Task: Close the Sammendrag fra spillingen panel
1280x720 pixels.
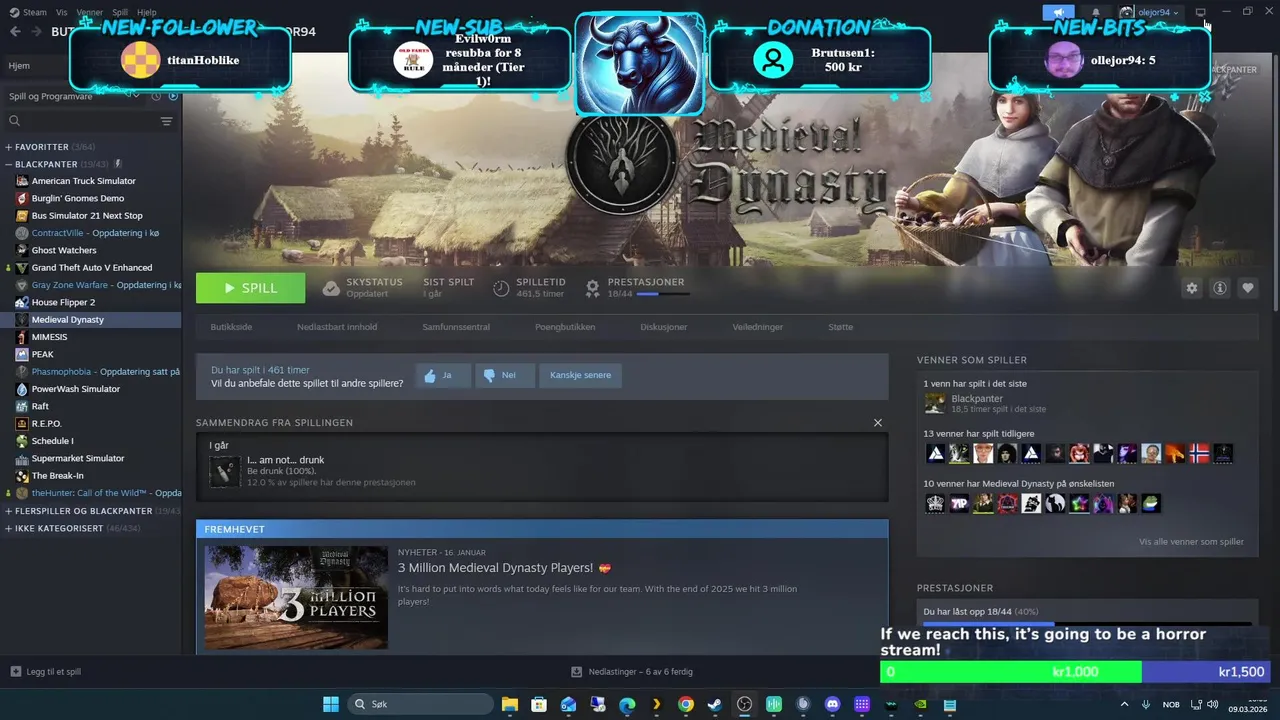Action: click(878, 423)
